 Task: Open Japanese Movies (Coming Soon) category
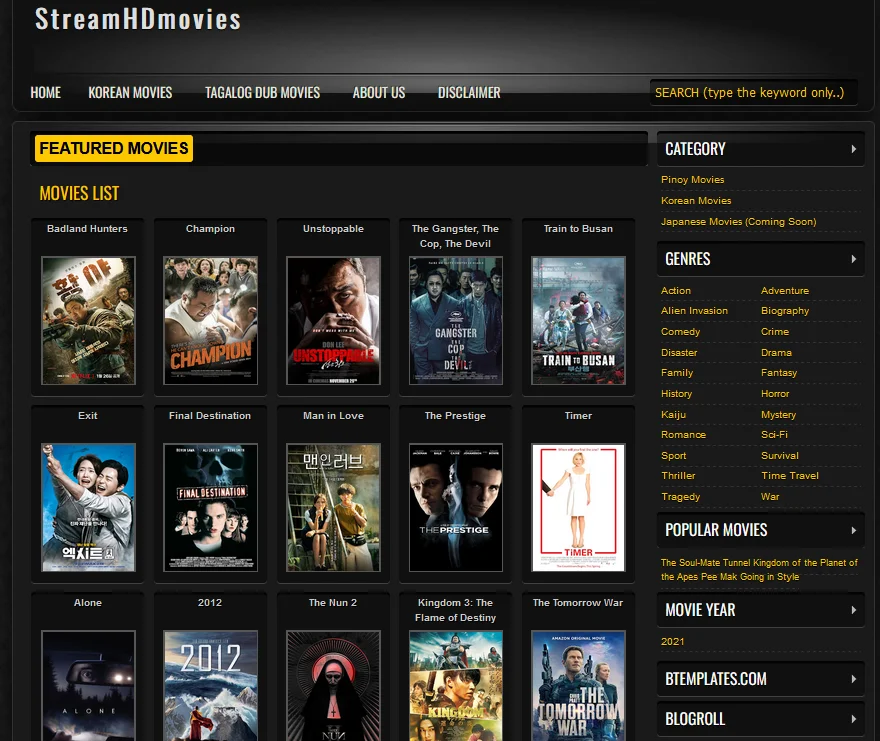pos(739,222)
